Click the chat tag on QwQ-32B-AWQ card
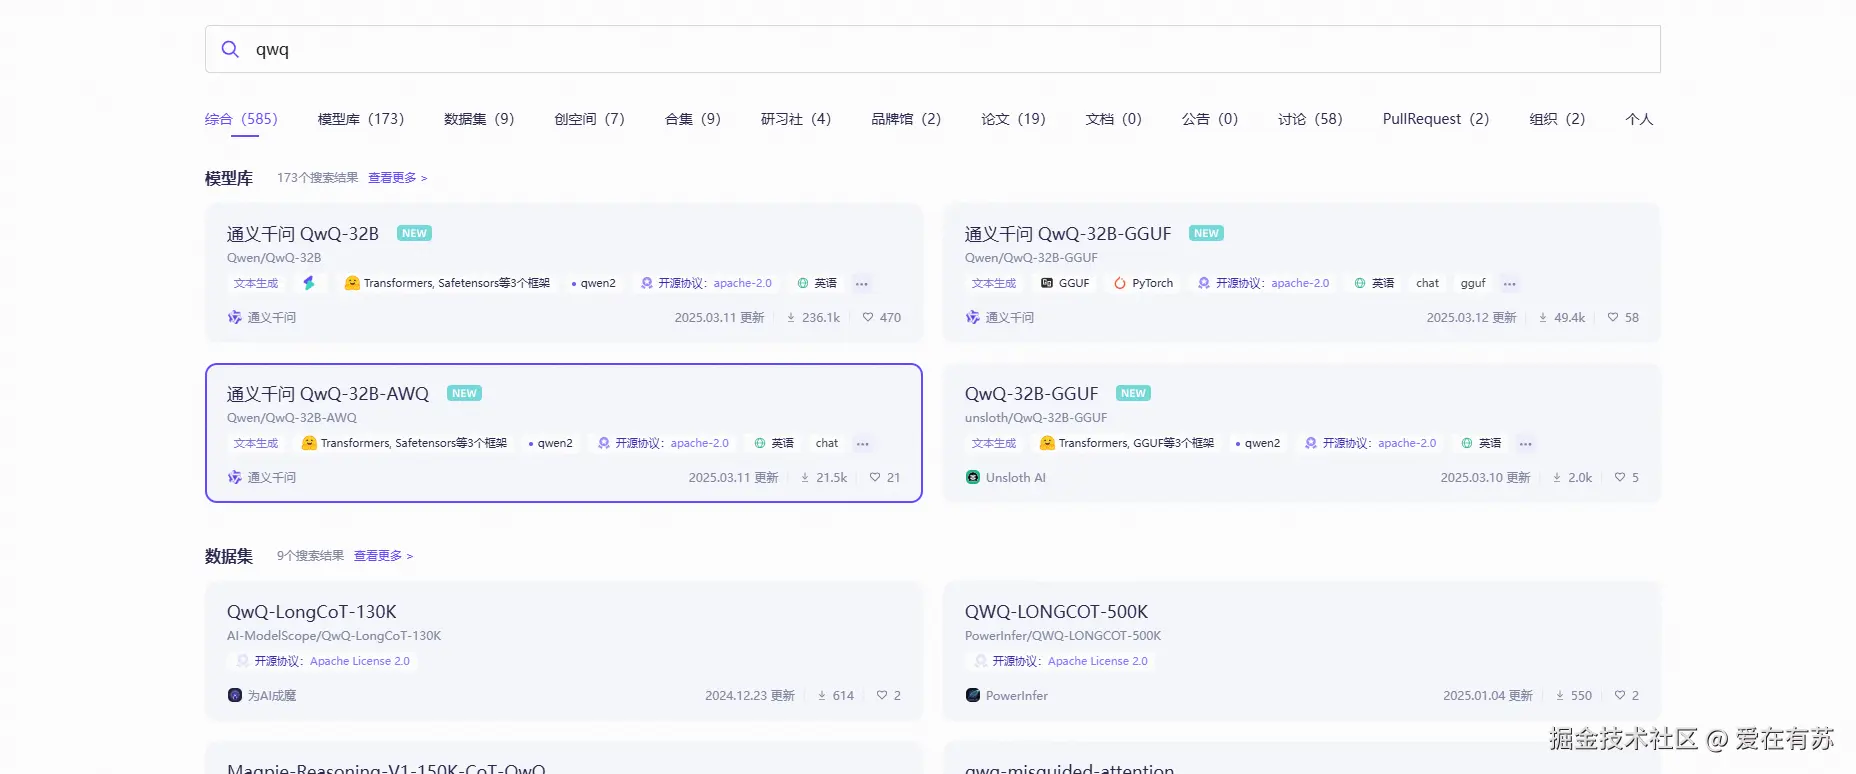 (827, 443)
